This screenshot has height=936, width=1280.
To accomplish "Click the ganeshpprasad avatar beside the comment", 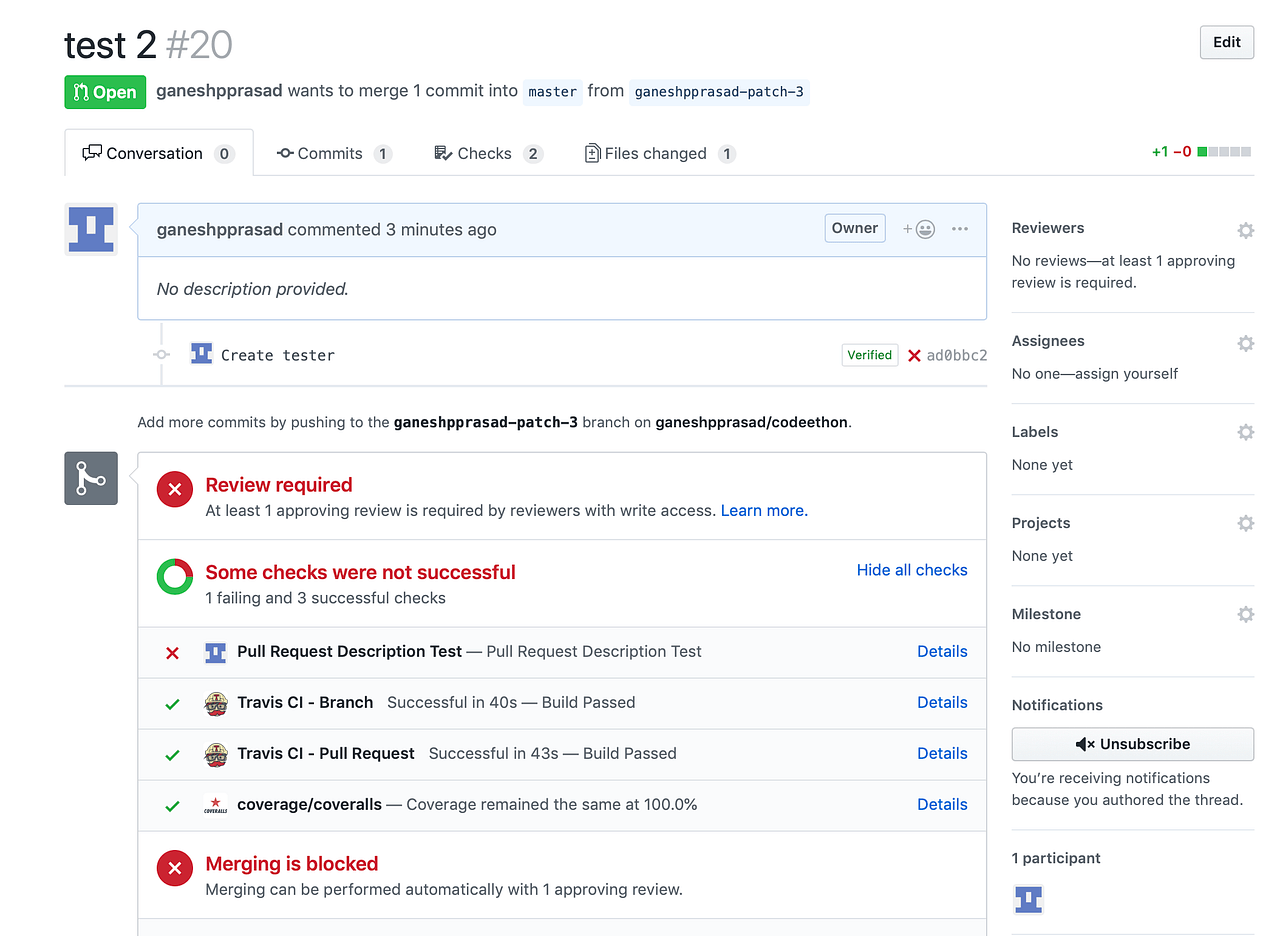I will tap(91, 228).
